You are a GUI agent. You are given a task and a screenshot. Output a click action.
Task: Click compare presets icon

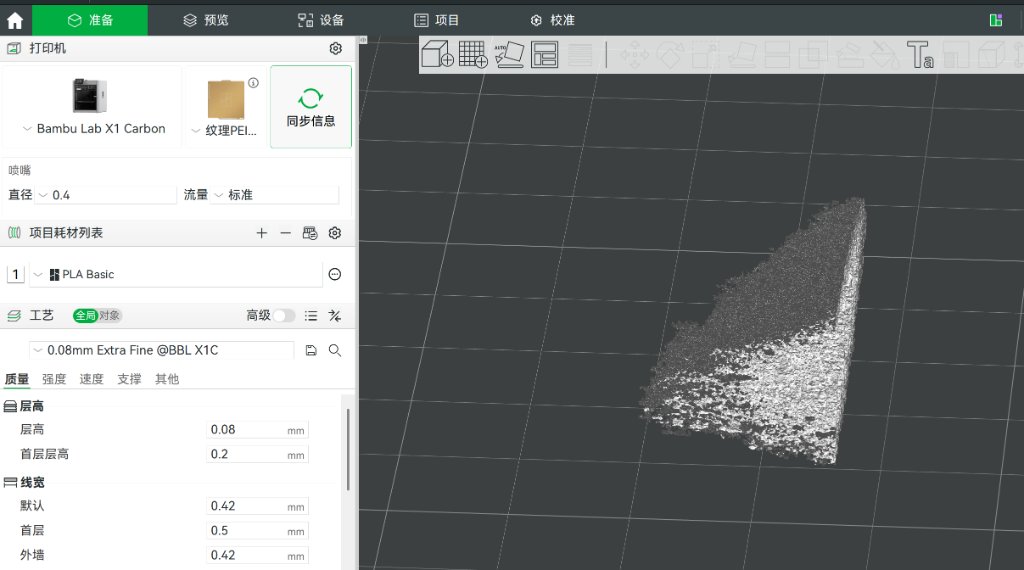pos(335,316)
